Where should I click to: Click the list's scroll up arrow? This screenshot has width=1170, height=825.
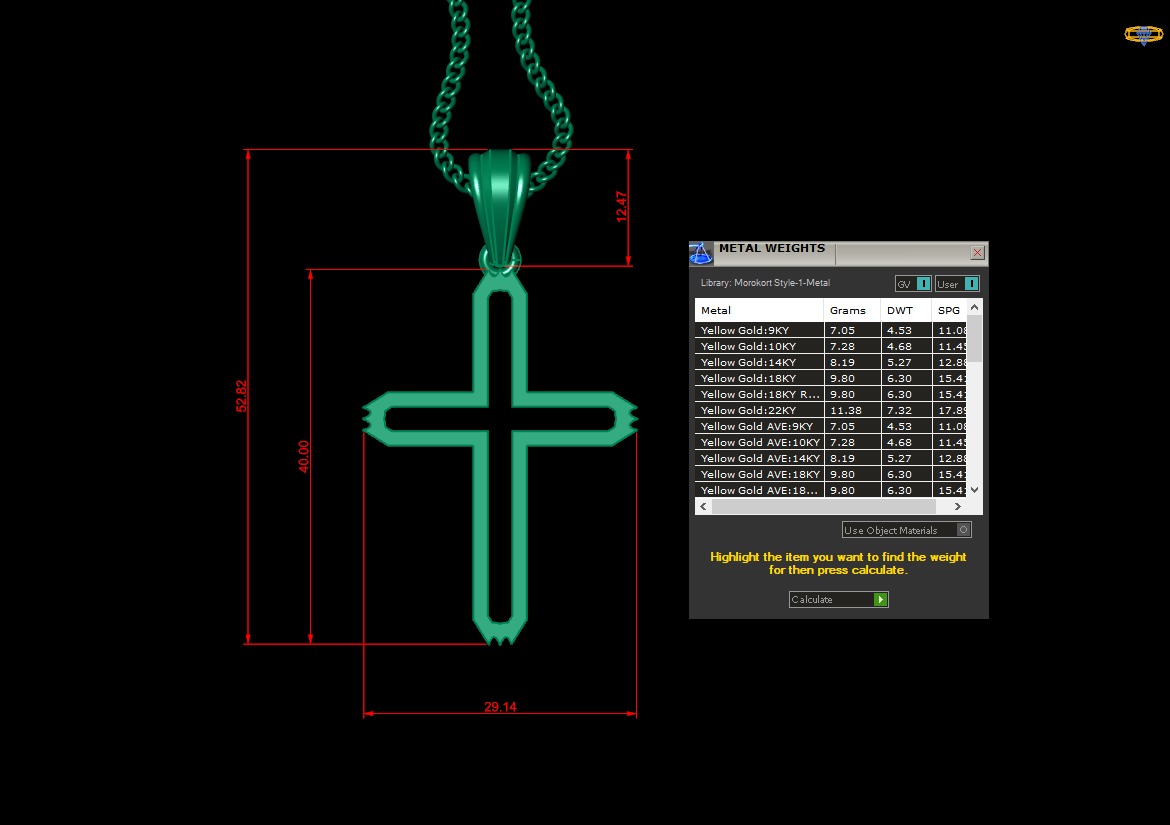[975, 307]
